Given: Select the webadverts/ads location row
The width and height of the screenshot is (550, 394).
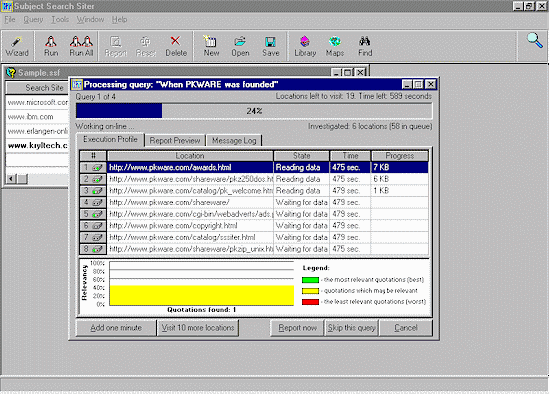Looking at the screenshot, I should click(x=254, y=214).
